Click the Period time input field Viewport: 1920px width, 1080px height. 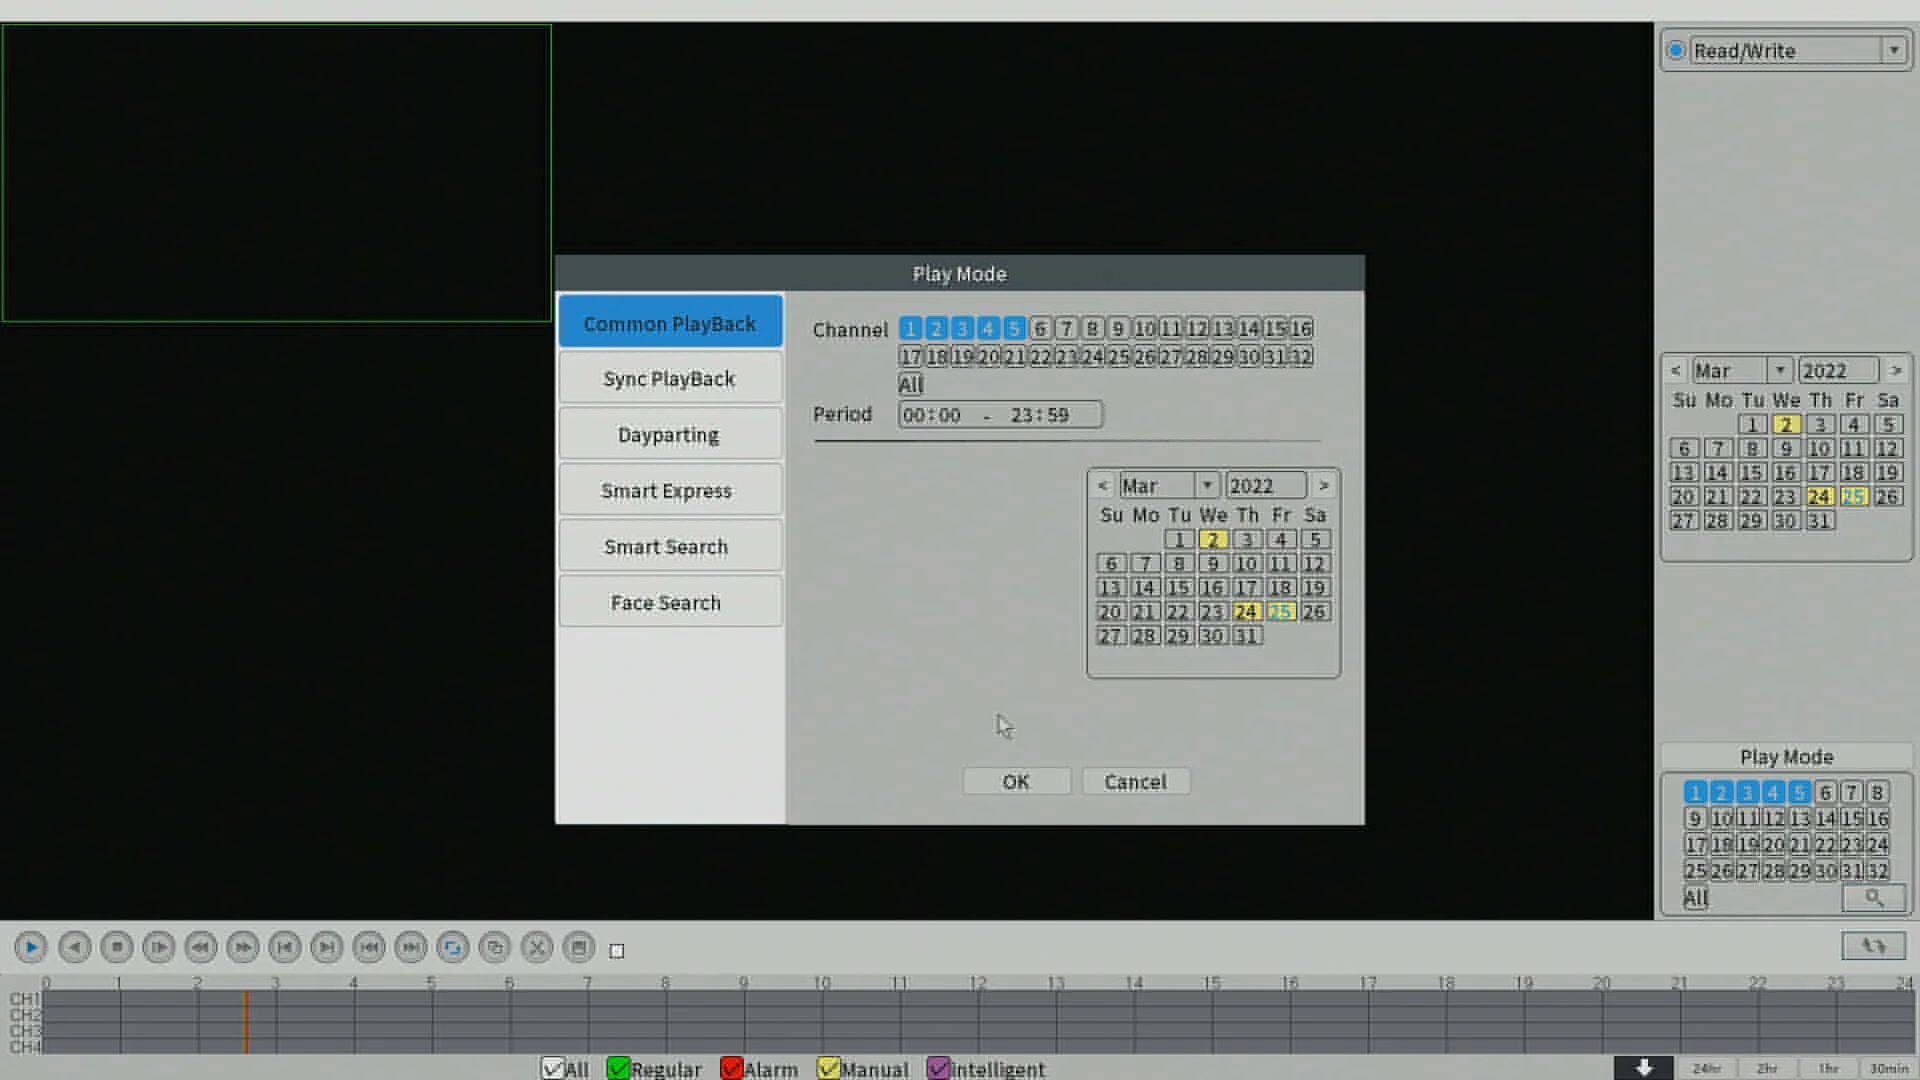(1000, 415)
